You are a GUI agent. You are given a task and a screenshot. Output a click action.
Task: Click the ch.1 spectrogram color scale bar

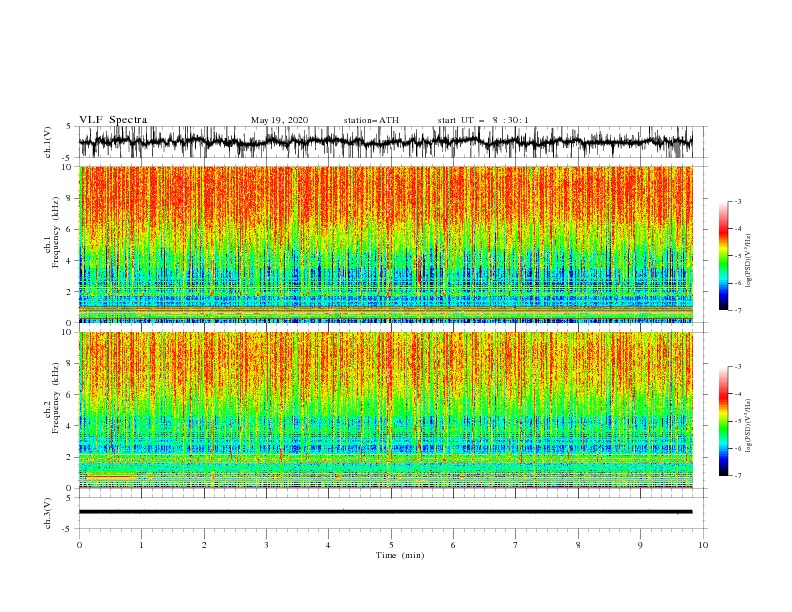[724, 256]
